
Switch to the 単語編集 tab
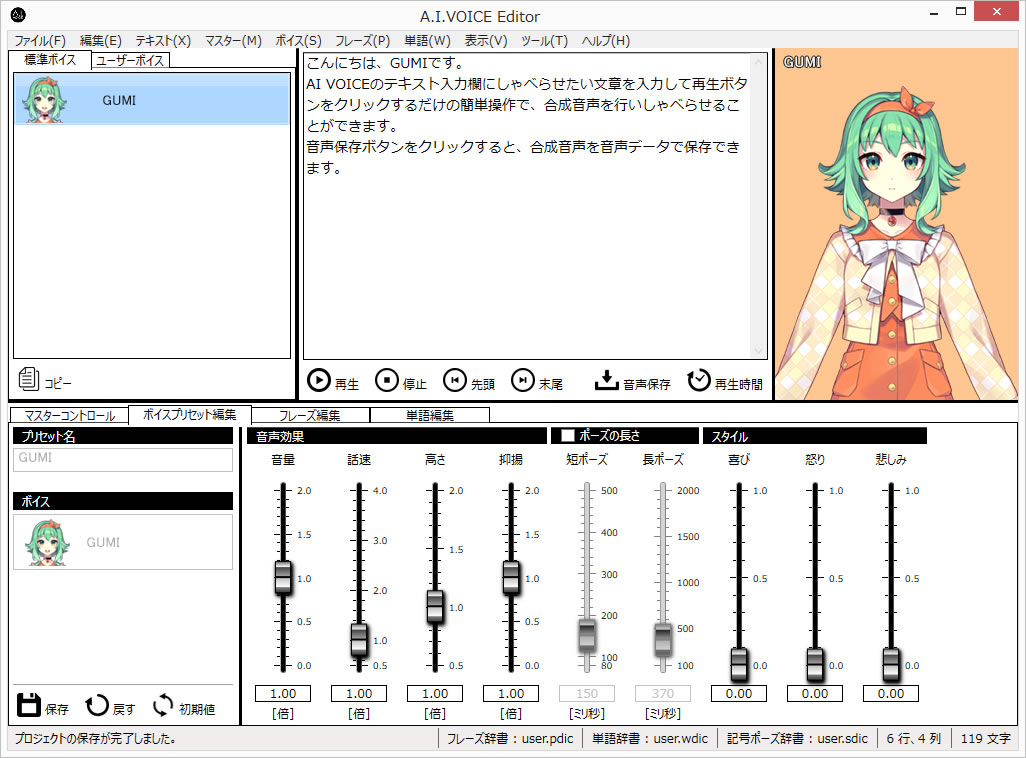point(429,416)
